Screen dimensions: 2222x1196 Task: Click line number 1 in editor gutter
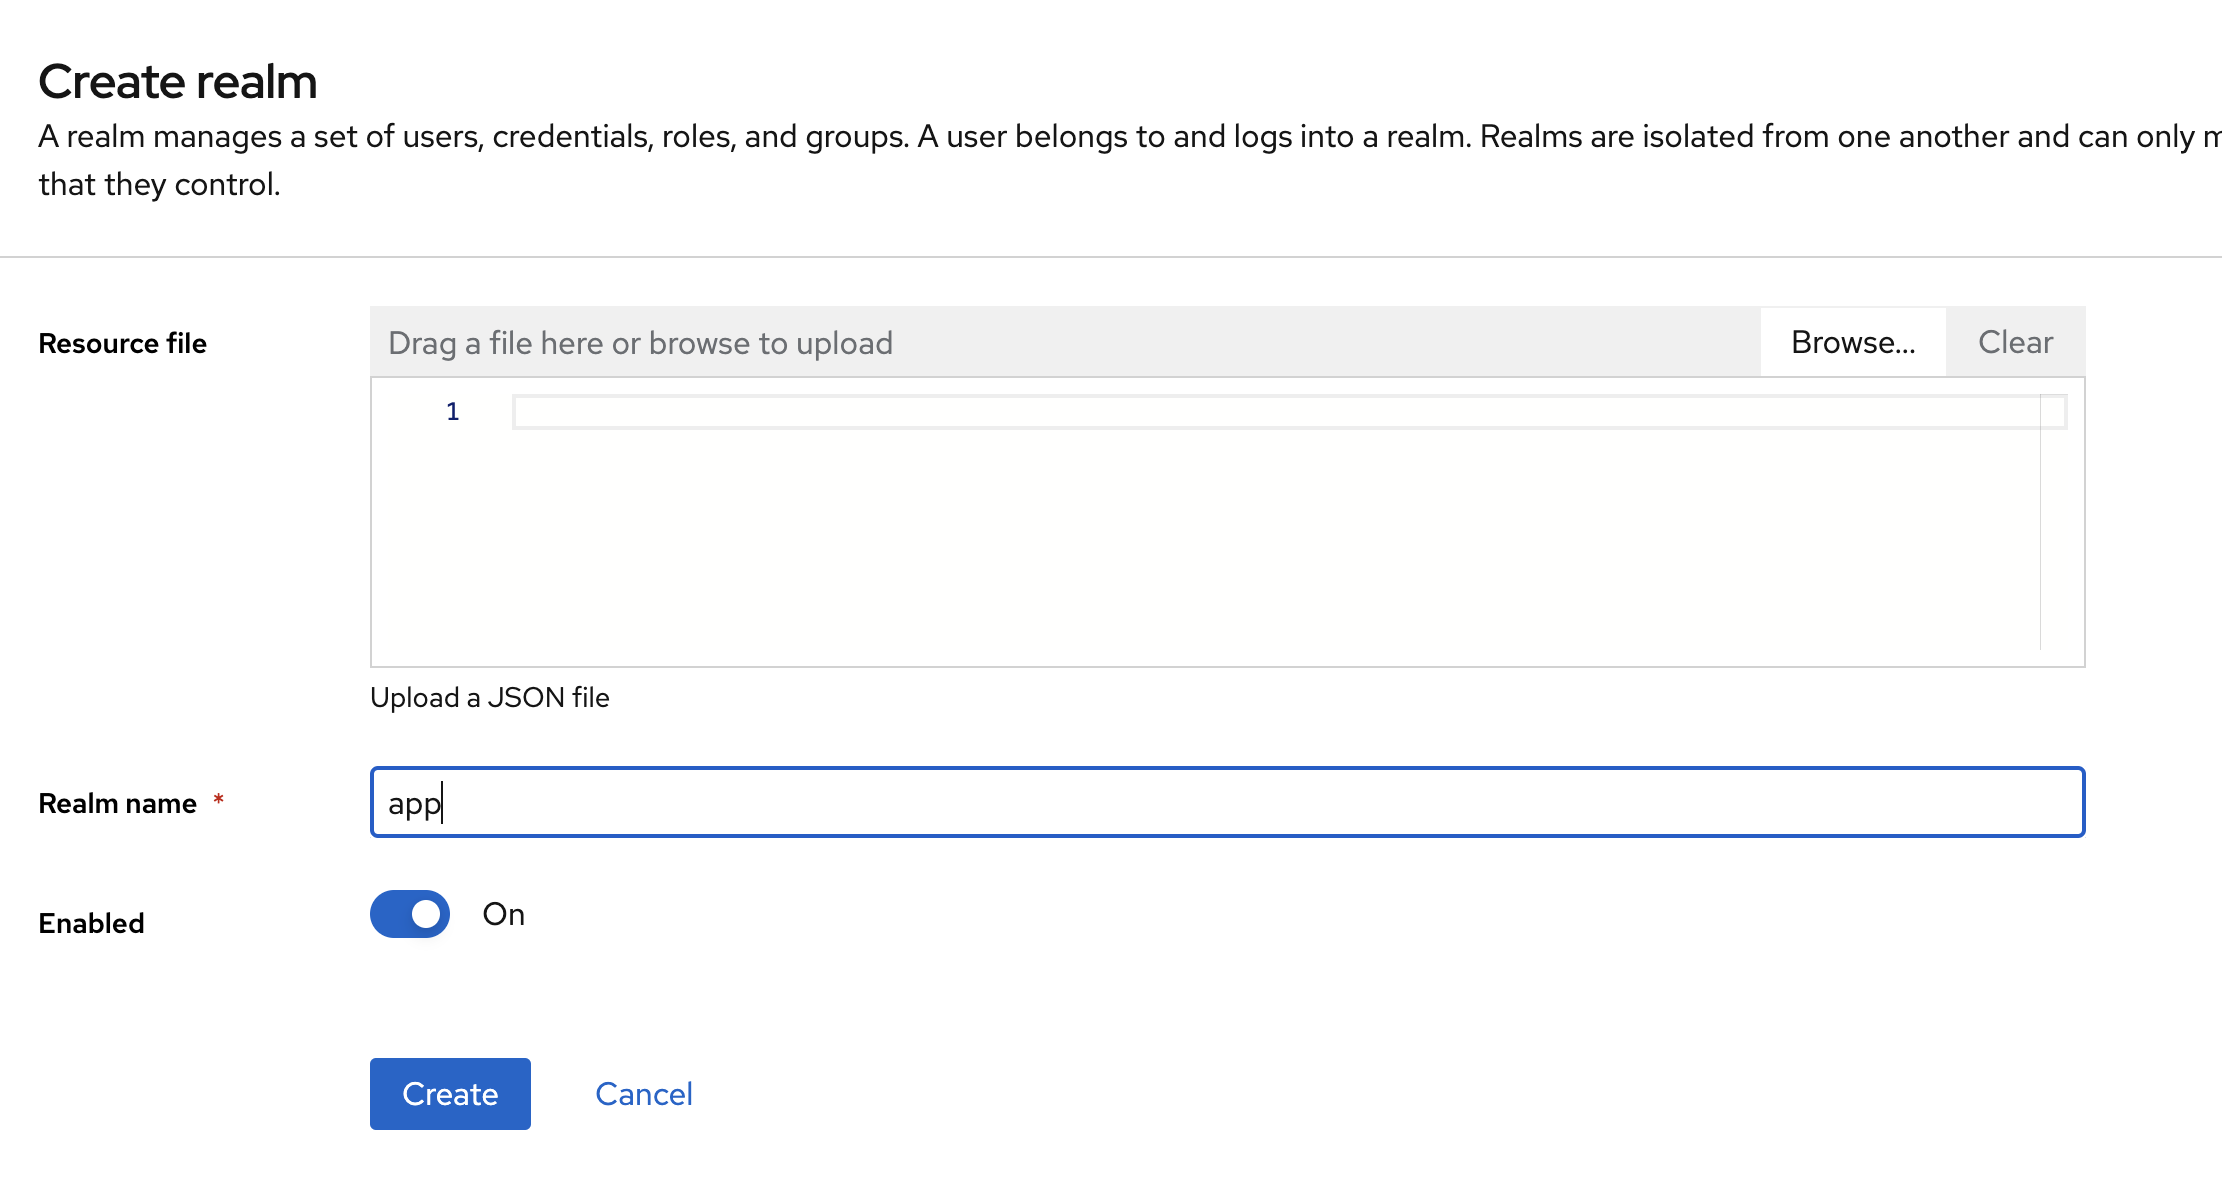tap(452, 412)
